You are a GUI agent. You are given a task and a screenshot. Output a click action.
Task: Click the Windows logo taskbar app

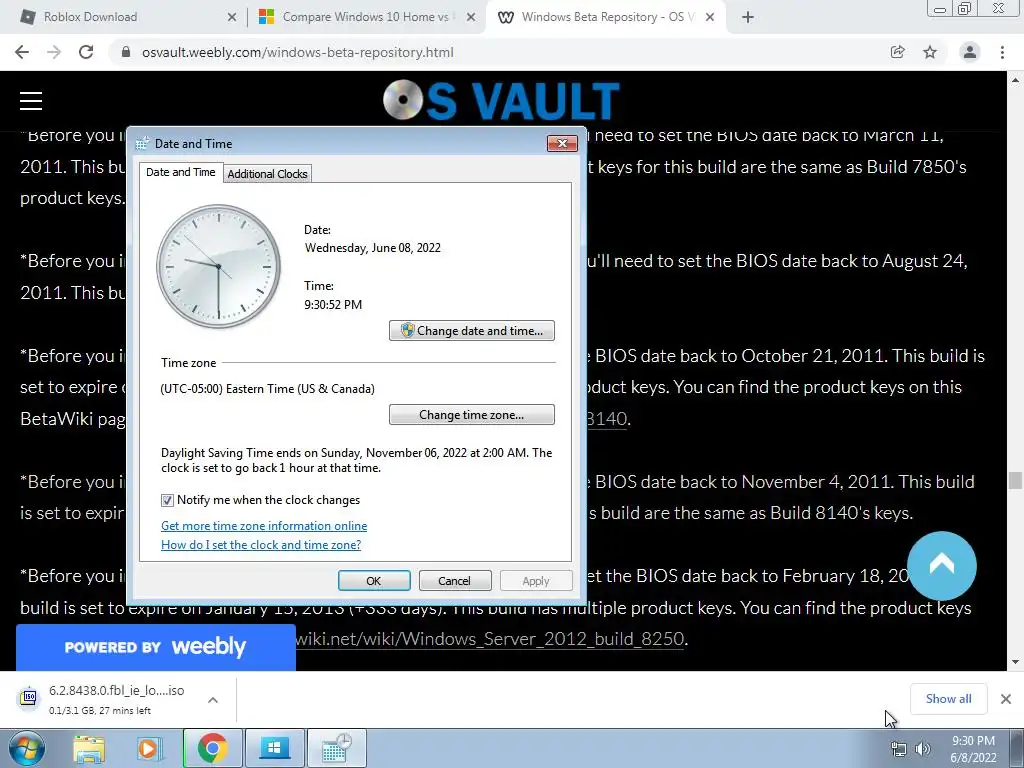274,748
